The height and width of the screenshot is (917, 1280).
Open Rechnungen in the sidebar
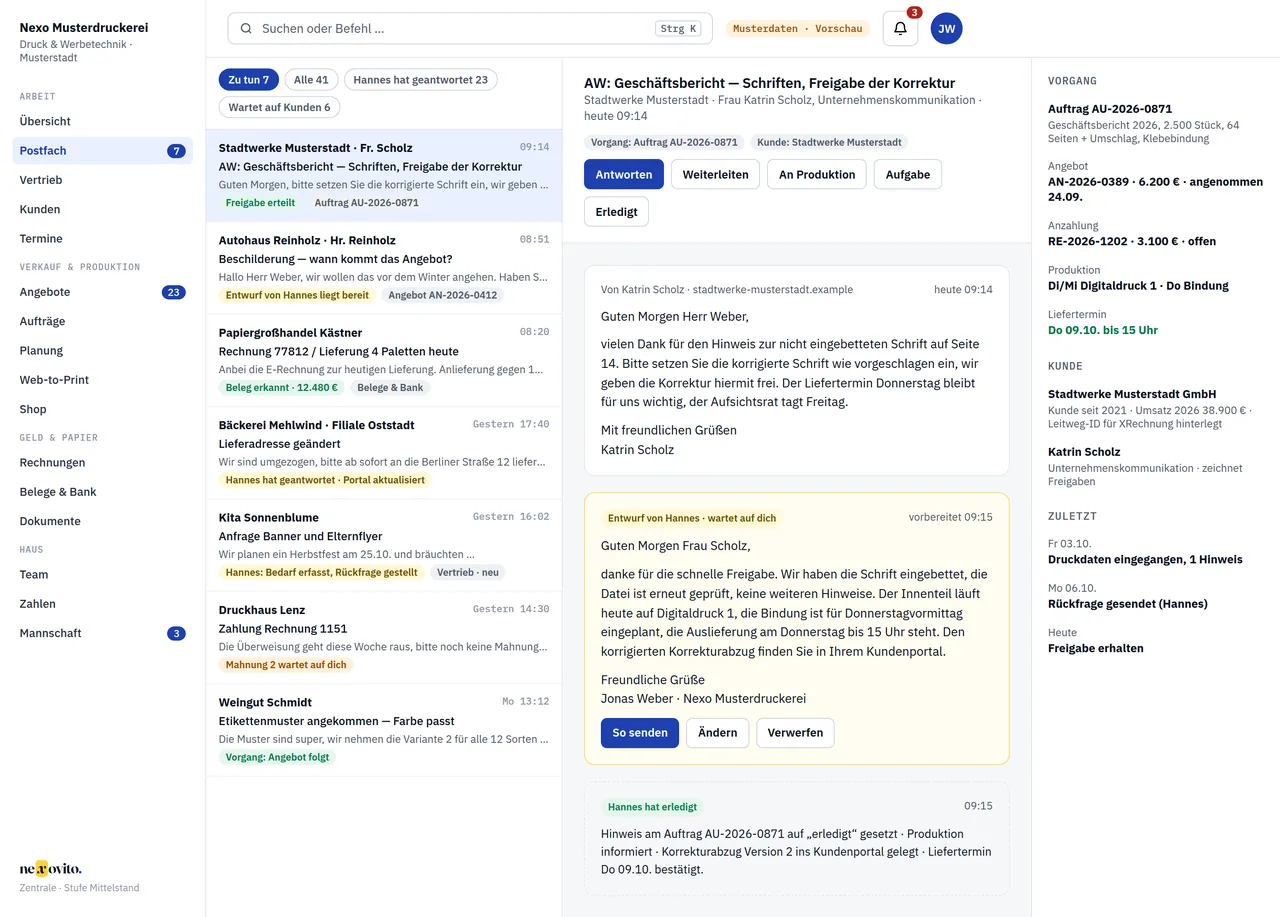pos(102,462)
